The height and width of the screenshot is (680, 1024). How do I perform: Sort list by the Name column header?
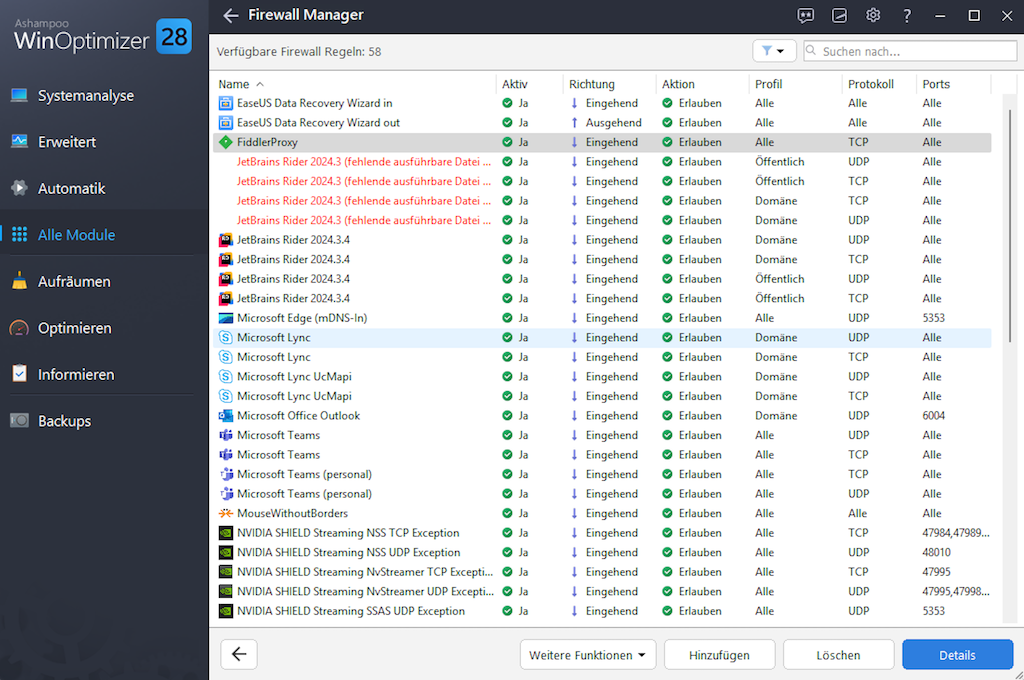click(234, 84)
